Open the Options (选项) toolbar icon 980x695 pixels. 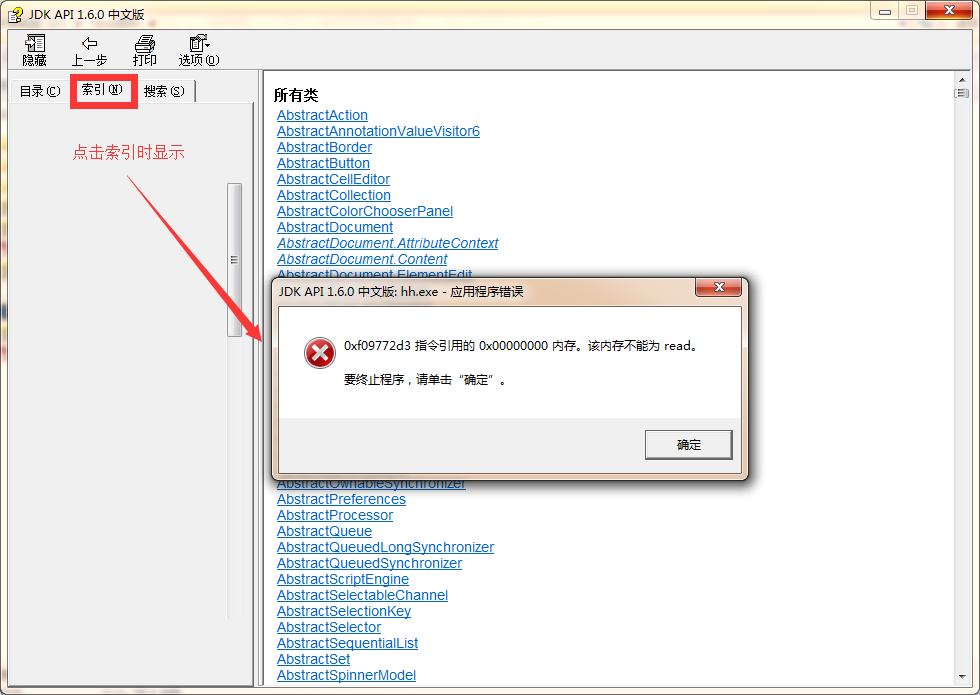click(199, 43)
